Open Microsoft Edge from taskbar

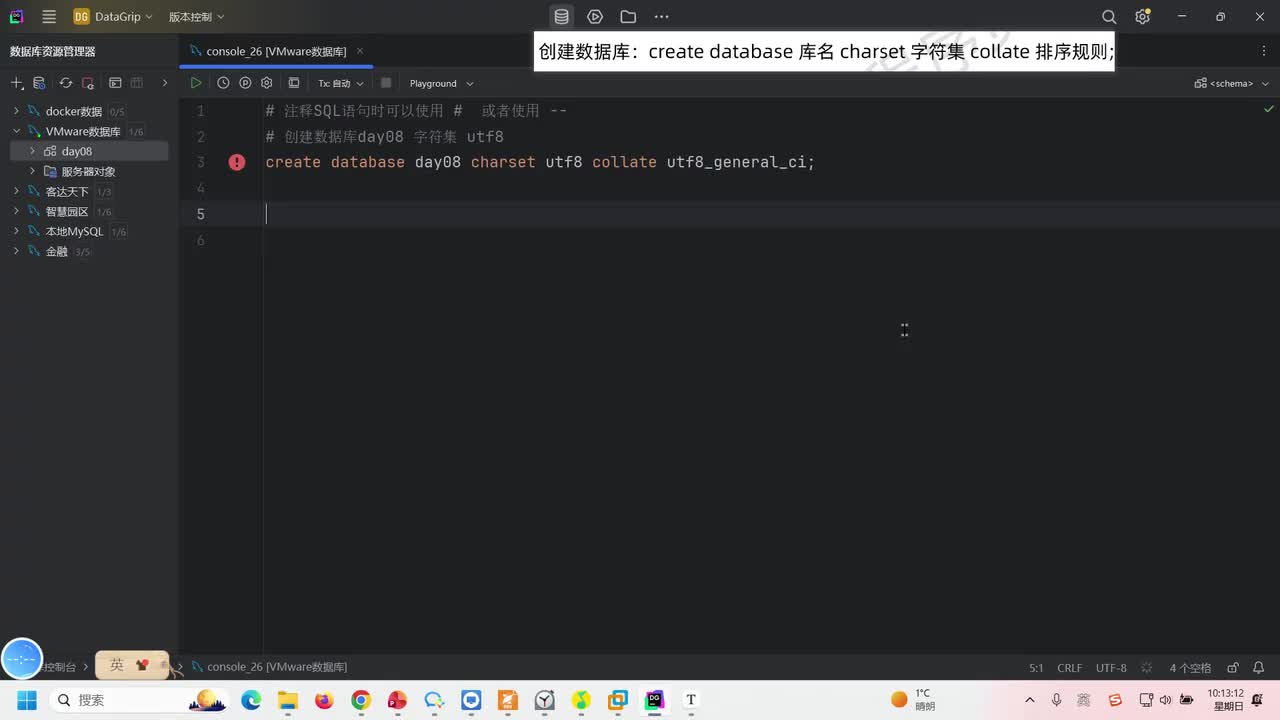point(251,700)
